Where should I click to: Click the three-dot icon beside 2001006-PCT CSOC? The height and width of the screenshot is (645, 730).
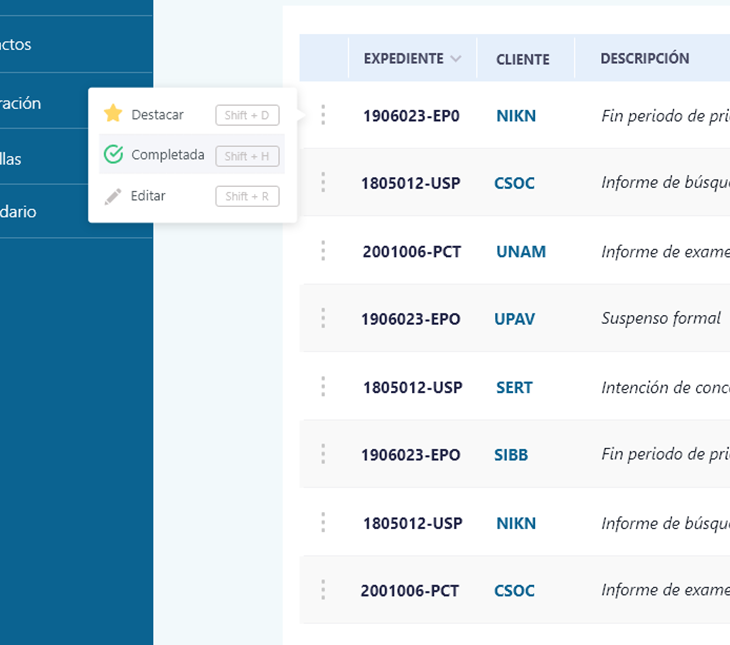click(323, 590)
